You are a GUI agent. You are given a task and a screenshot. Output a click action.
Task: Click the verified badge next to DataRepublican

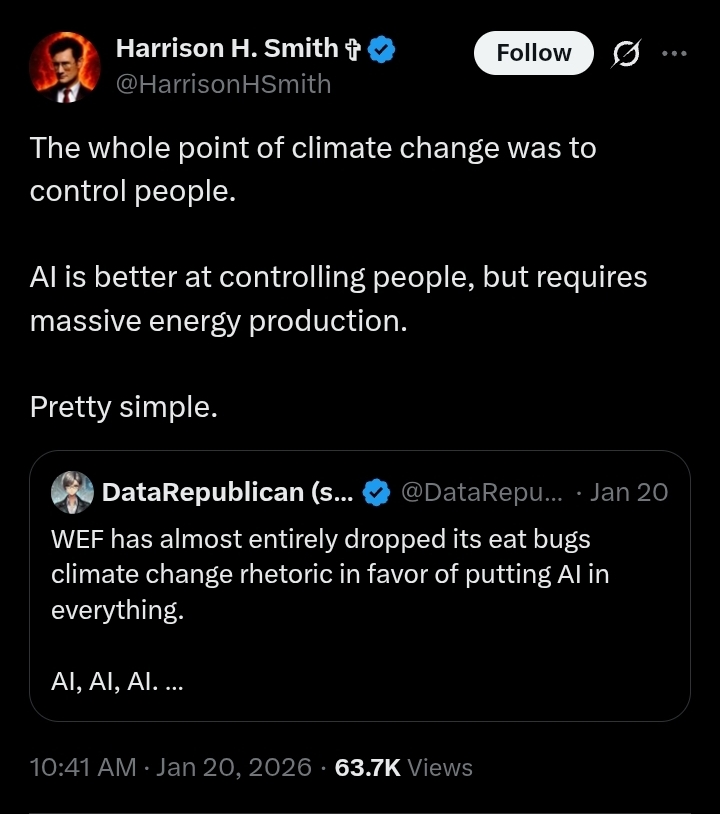(375, 492)
